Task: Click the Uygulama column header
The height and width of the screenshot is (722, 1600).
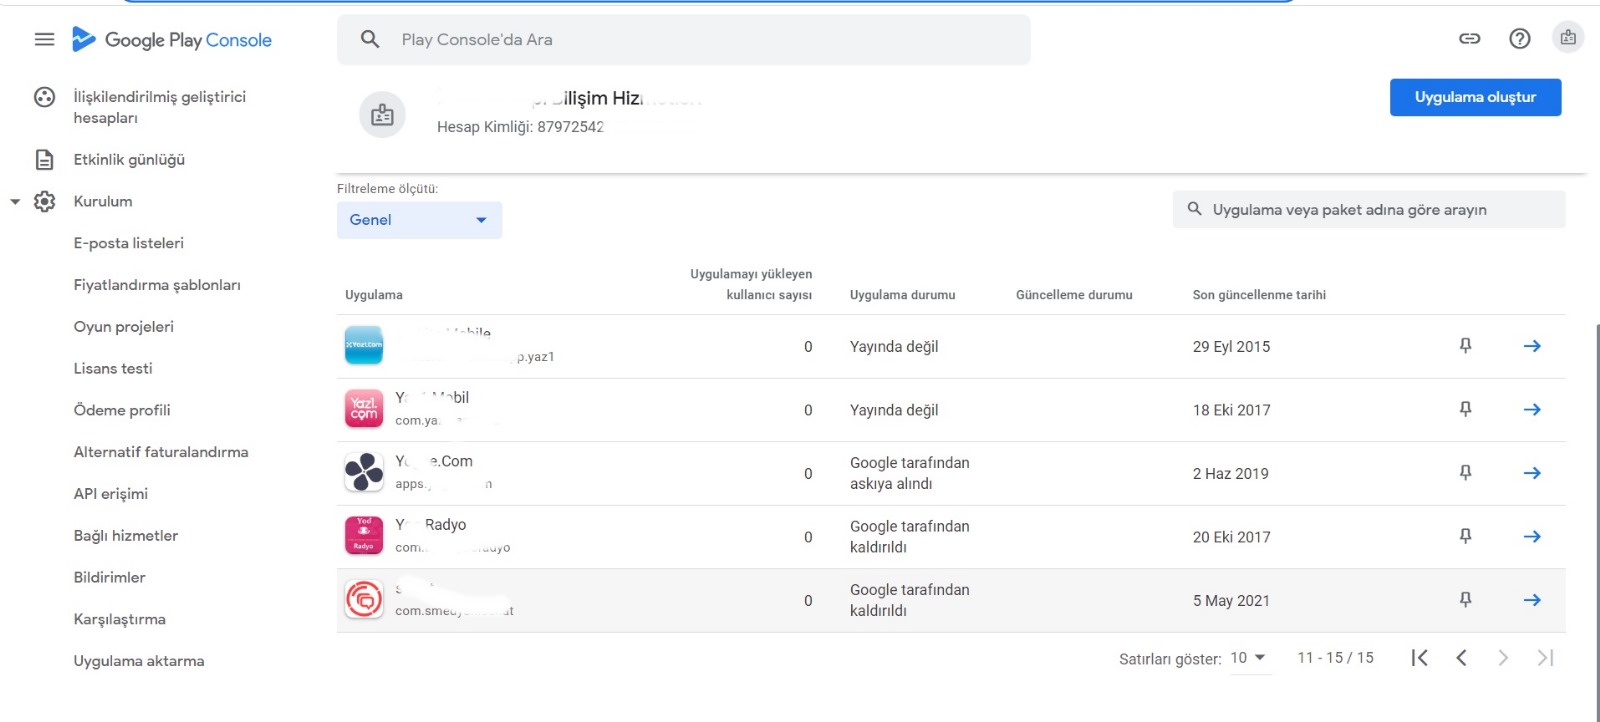Action: 374,295
